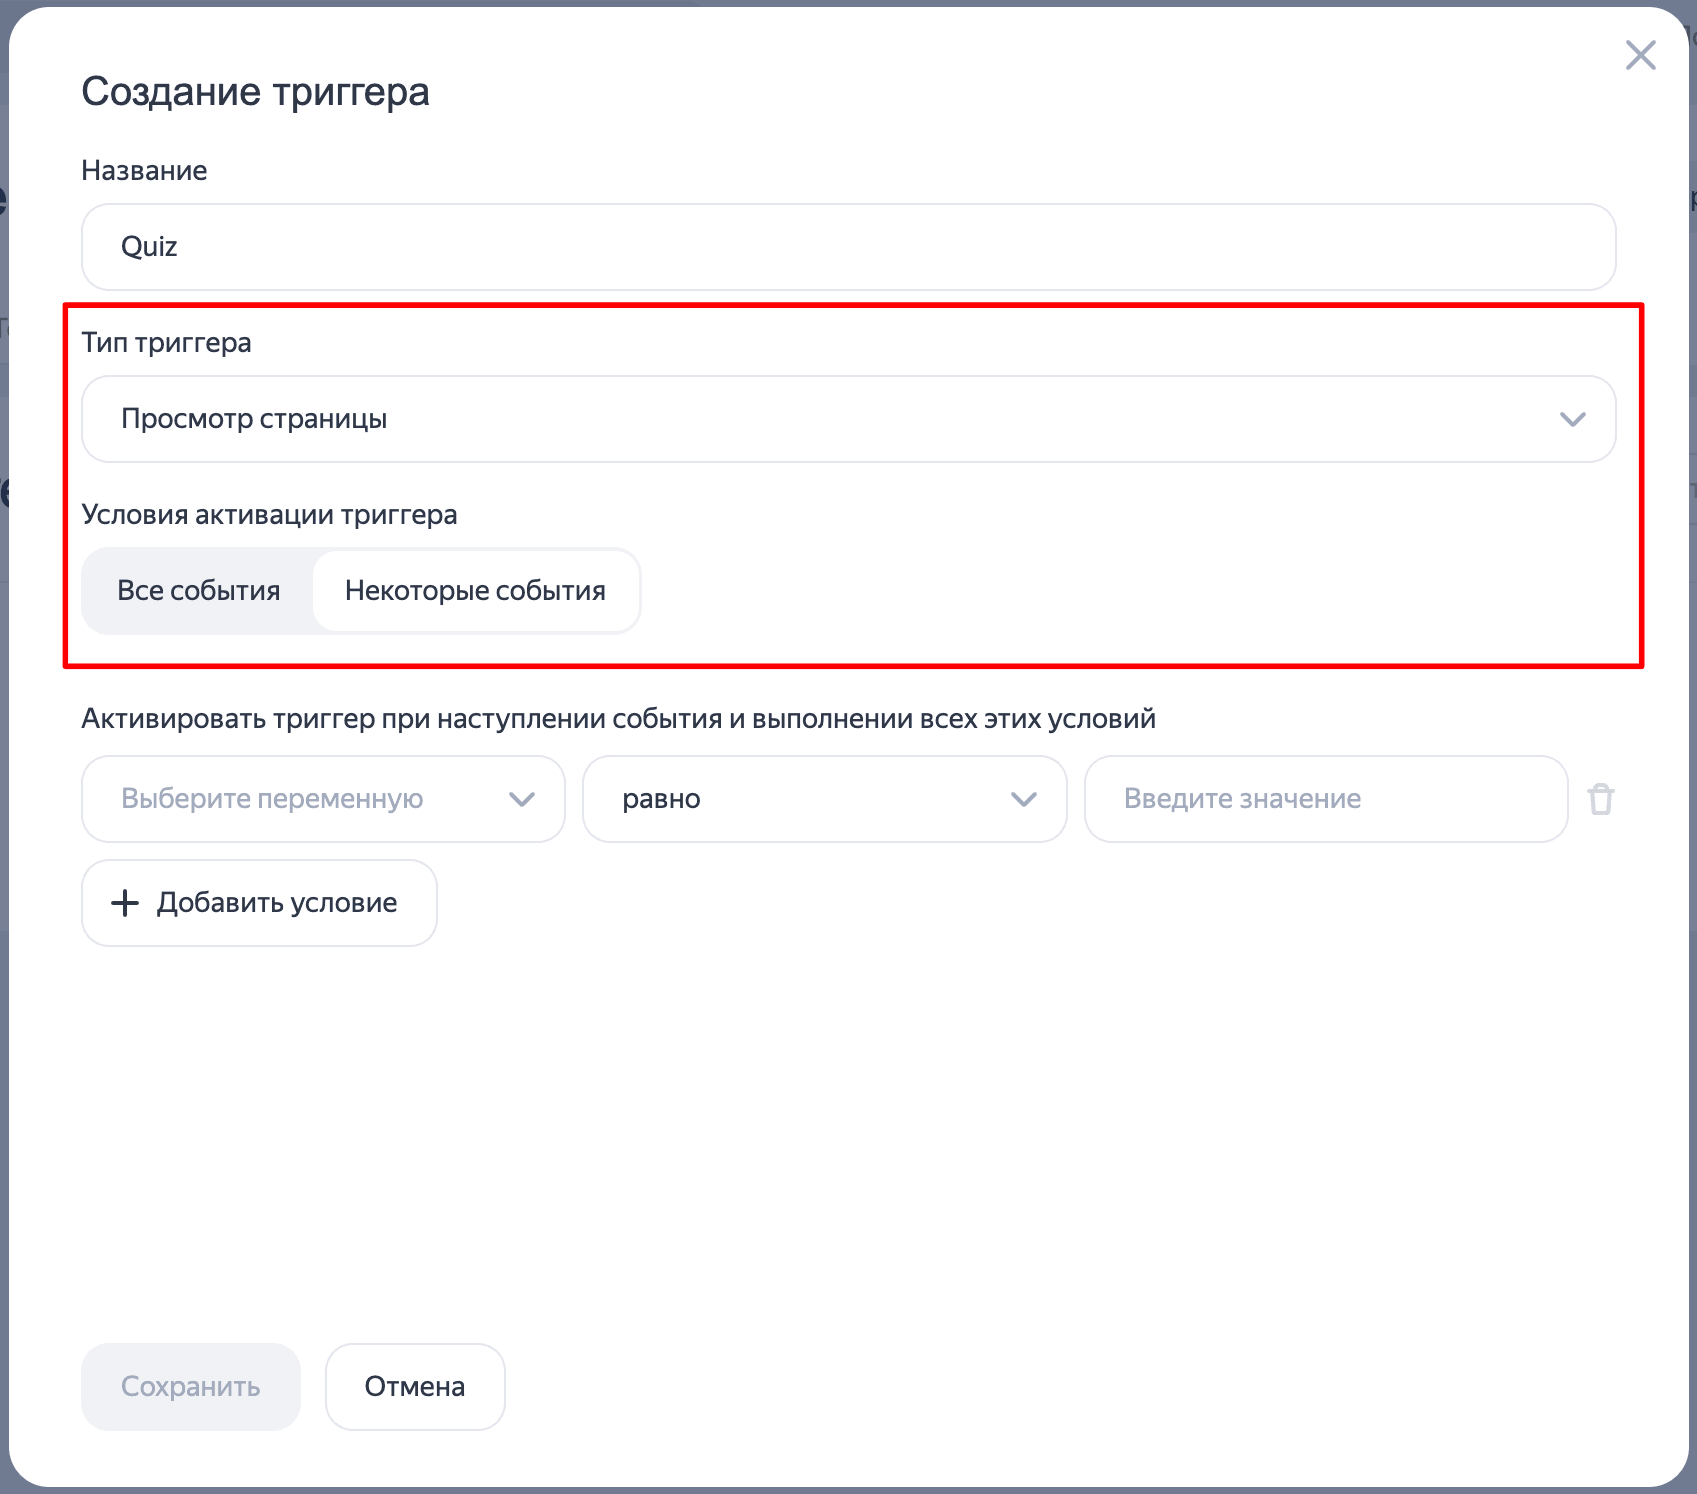Click the chevron arrow beside Выберите переменную
1697x1494 pixels.
point(522,799)
